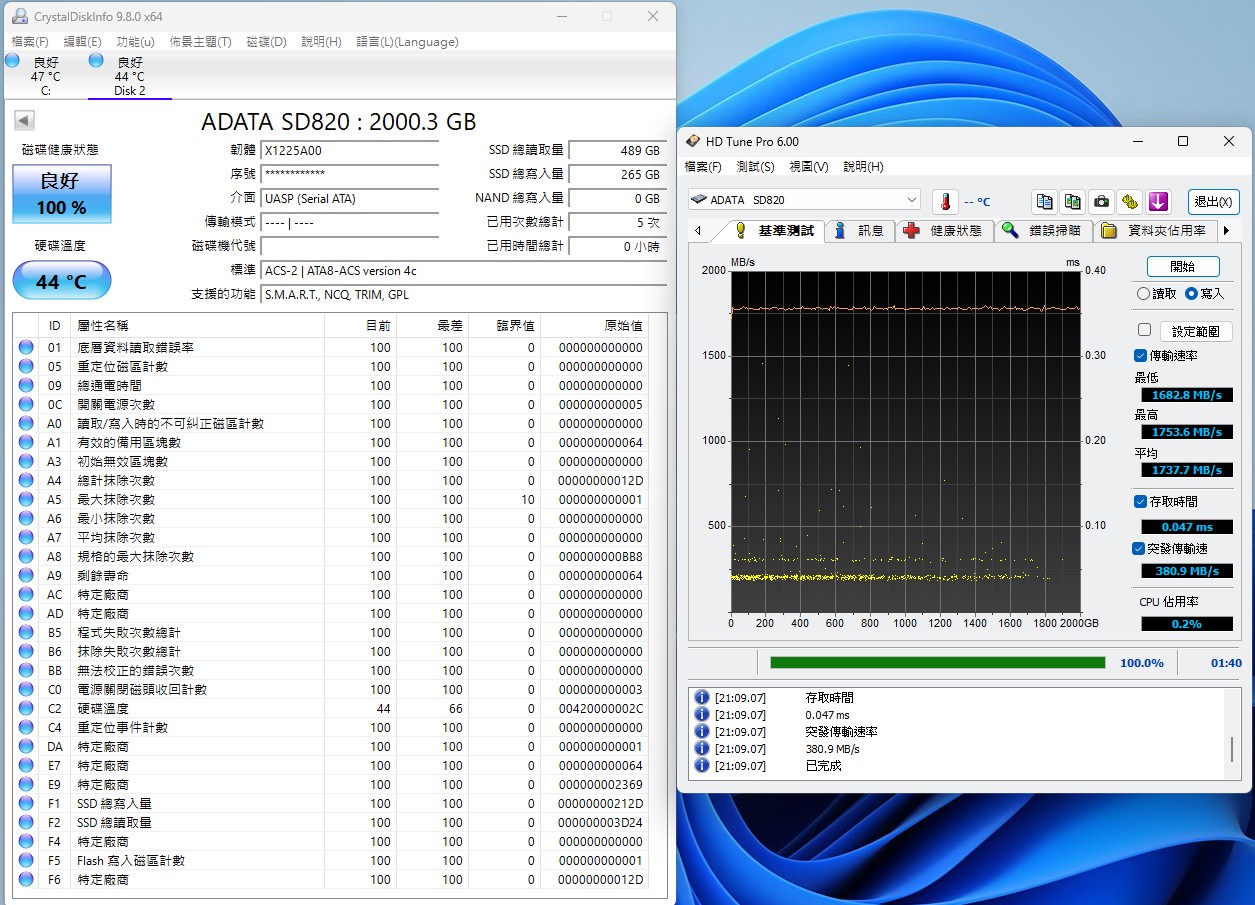This screenshot has height=905, width=1255.
Task: Switch to 健康狀態 tab
Action: [945, 231]
